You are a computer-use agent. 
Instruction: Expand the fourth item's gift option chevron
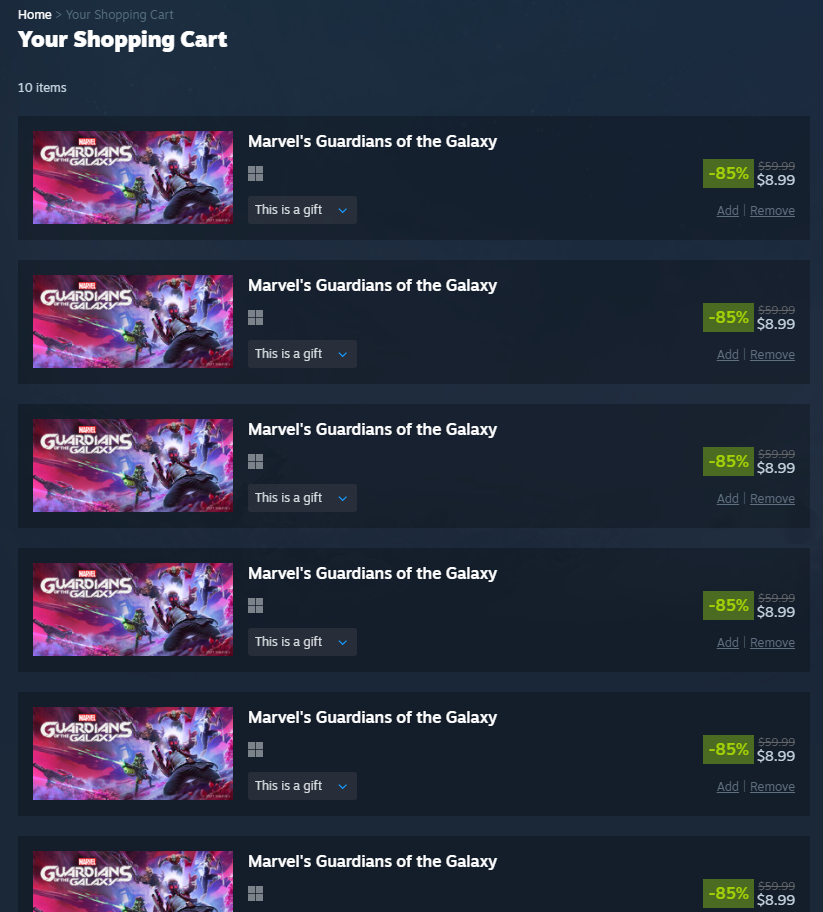343,642
